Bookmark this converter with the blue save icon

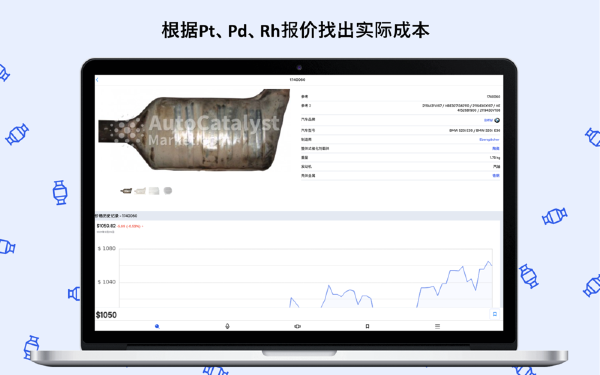[x=495, y=314]
